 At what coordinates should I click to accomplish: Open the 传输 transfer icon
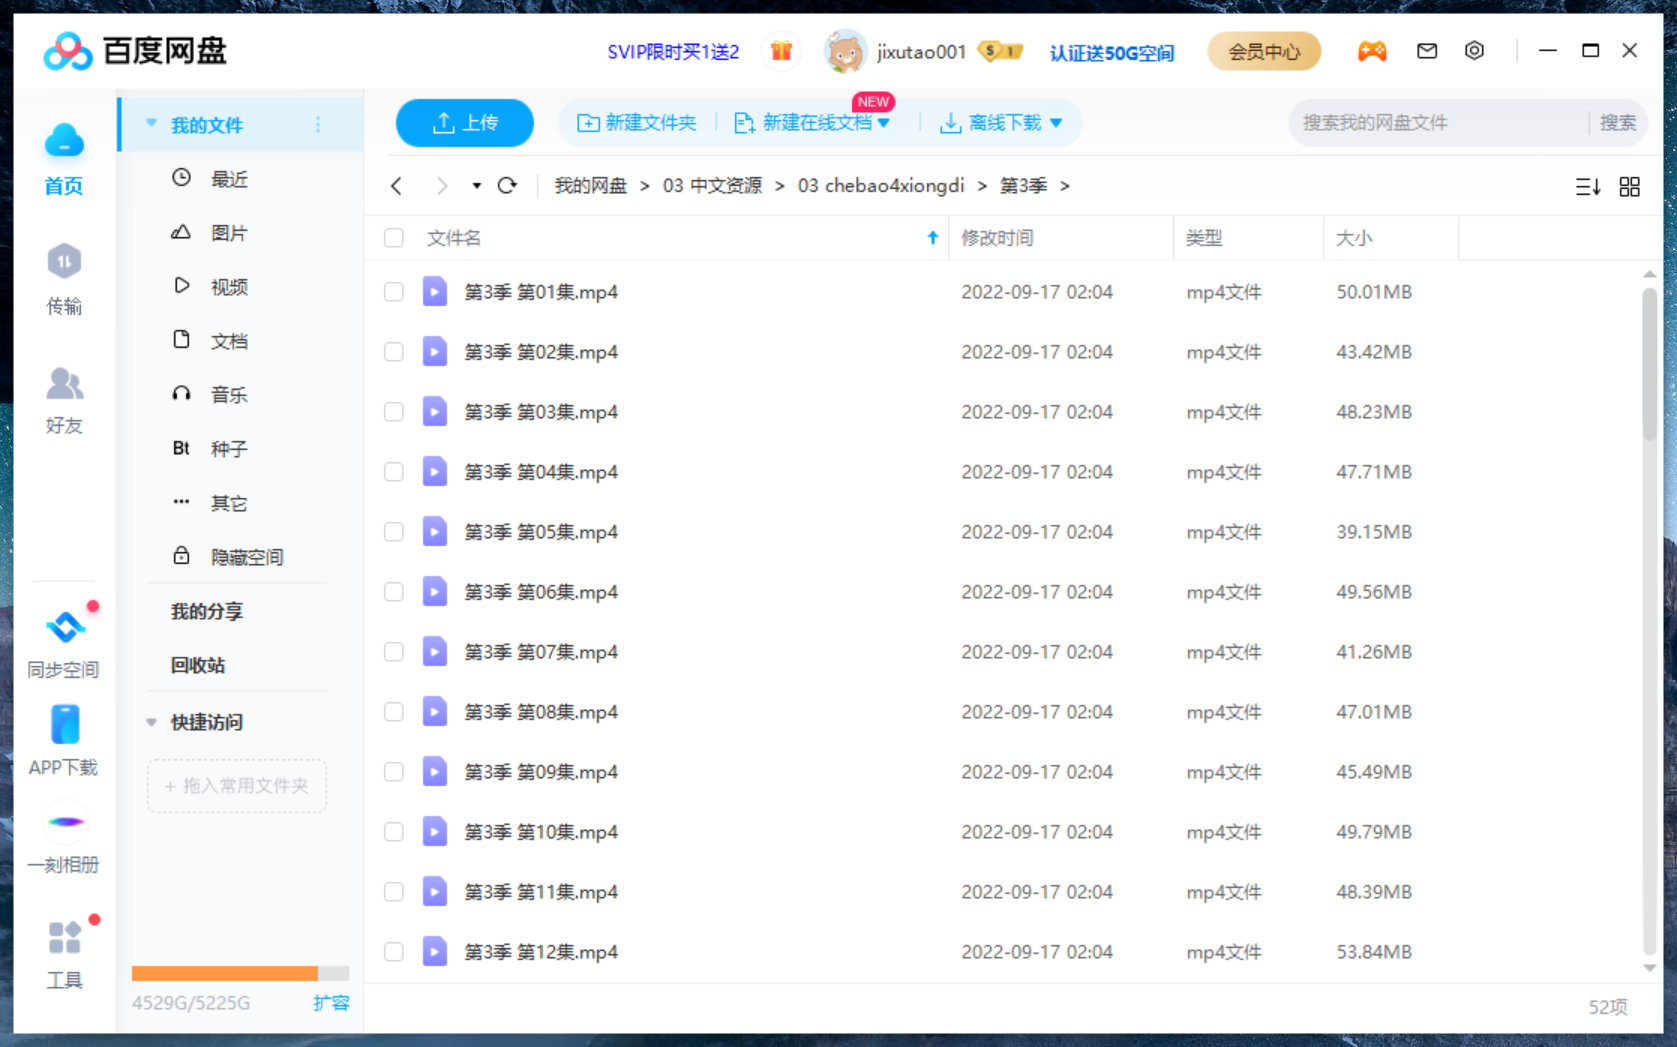point(64,262)
